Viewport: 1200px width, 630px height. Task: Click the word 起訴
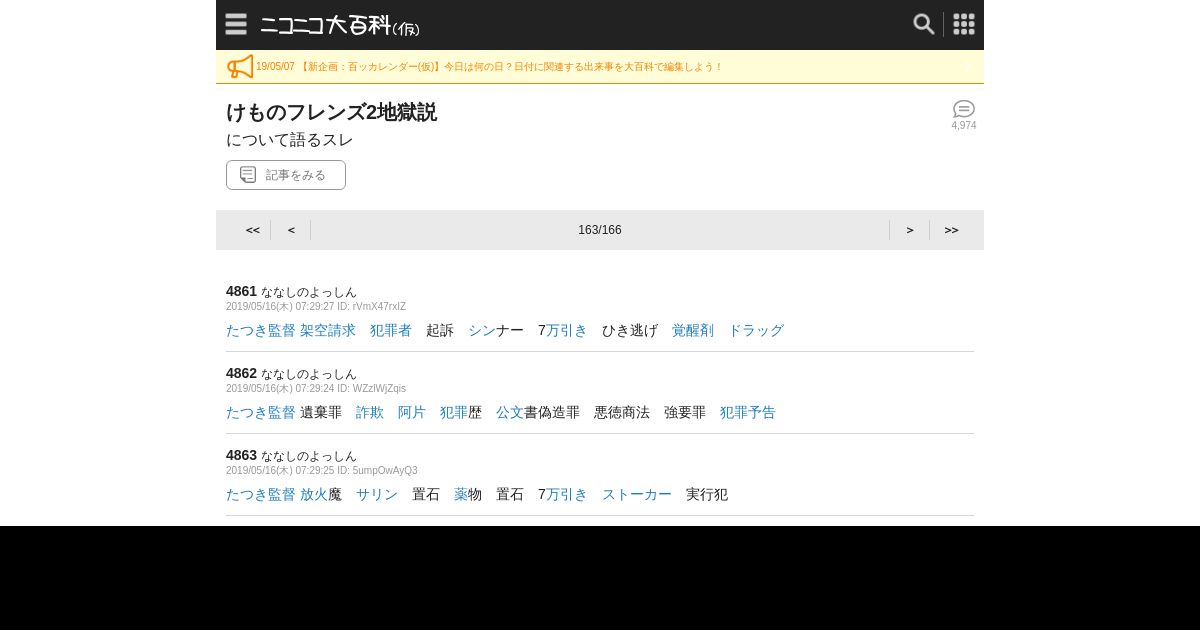click(x=440, y=330)
